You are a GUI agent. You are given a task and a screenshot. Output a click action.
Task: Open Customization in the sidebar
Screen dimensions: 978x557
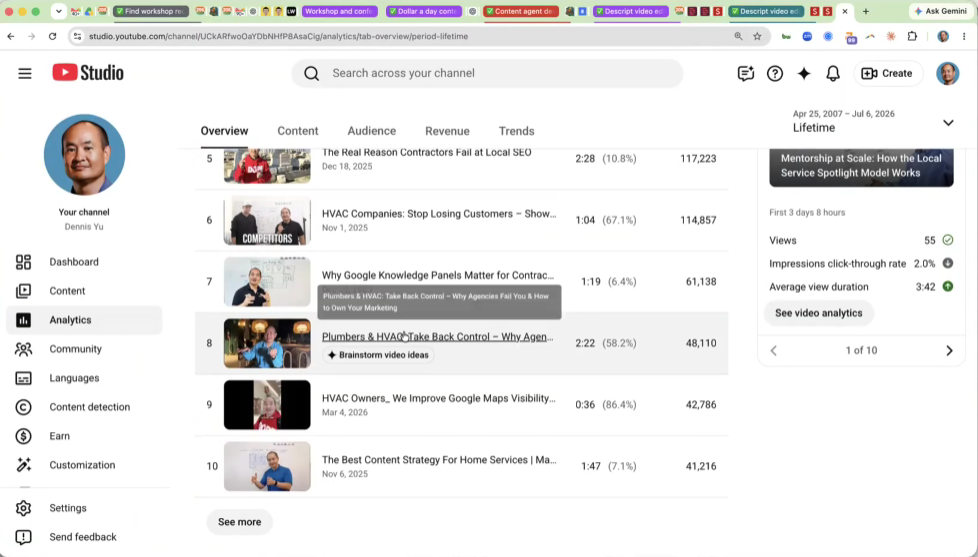click(84, 465)
